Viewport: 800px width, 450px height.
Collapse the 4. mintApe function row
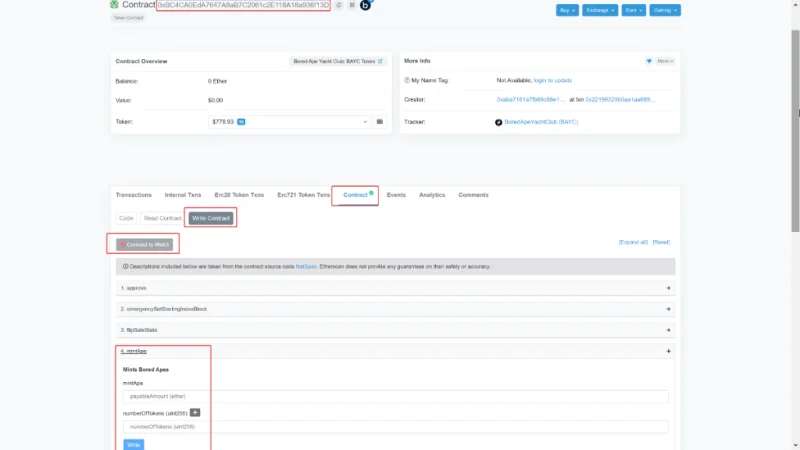(395, 351)
